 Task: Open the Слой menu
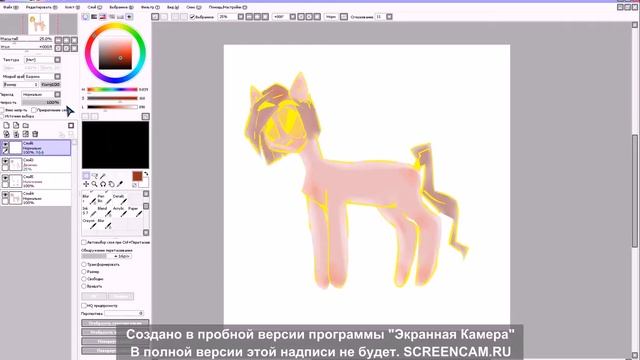click(95, 7)
